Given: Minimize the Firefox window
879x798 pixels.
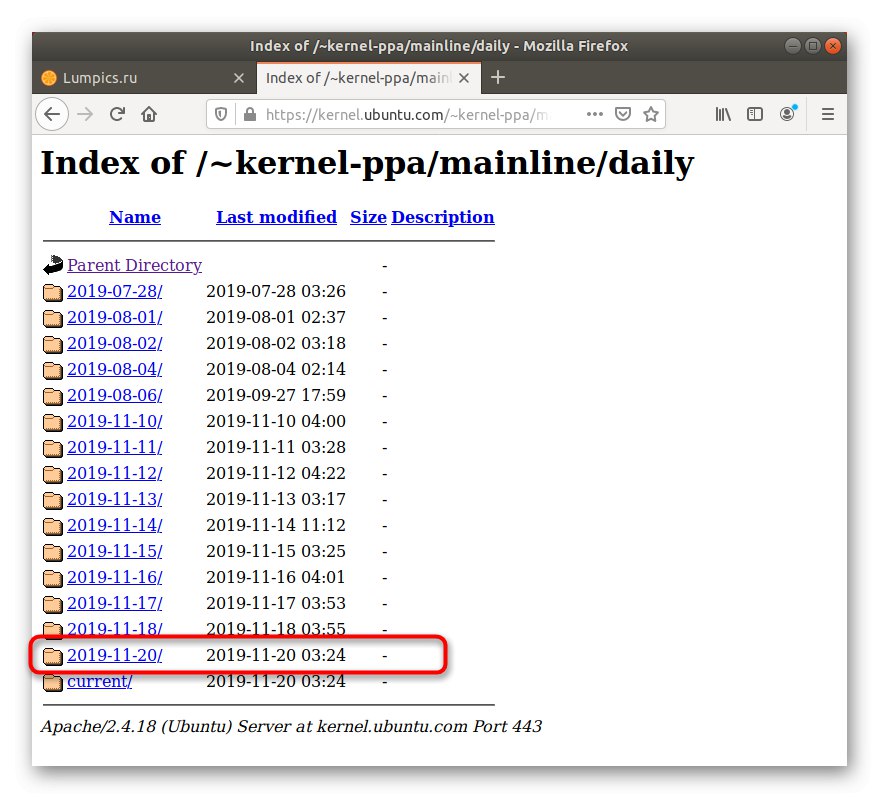Looking at the screenshot, I should click(793, 46).
